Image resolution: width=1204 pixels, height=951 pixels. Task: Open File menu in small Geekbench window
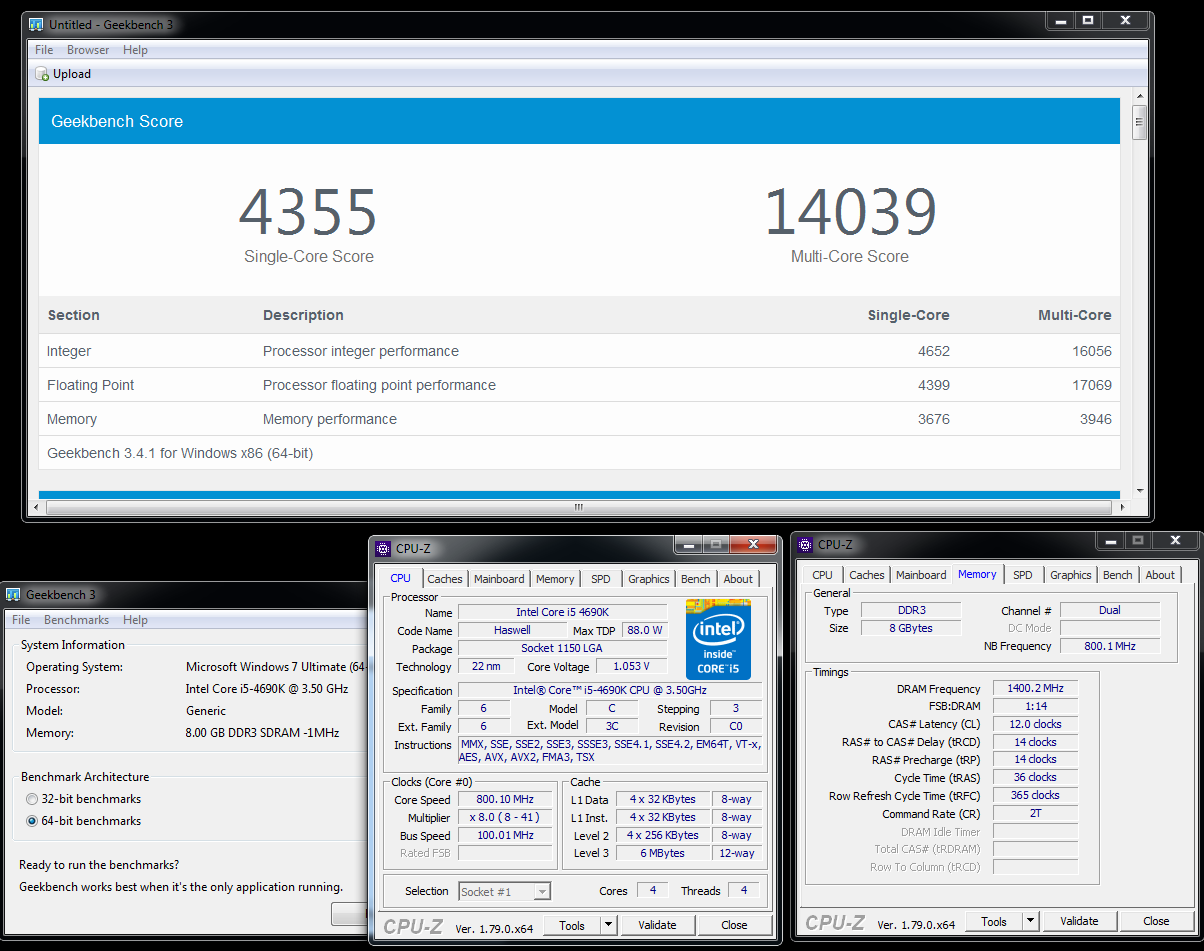(21, 620)
